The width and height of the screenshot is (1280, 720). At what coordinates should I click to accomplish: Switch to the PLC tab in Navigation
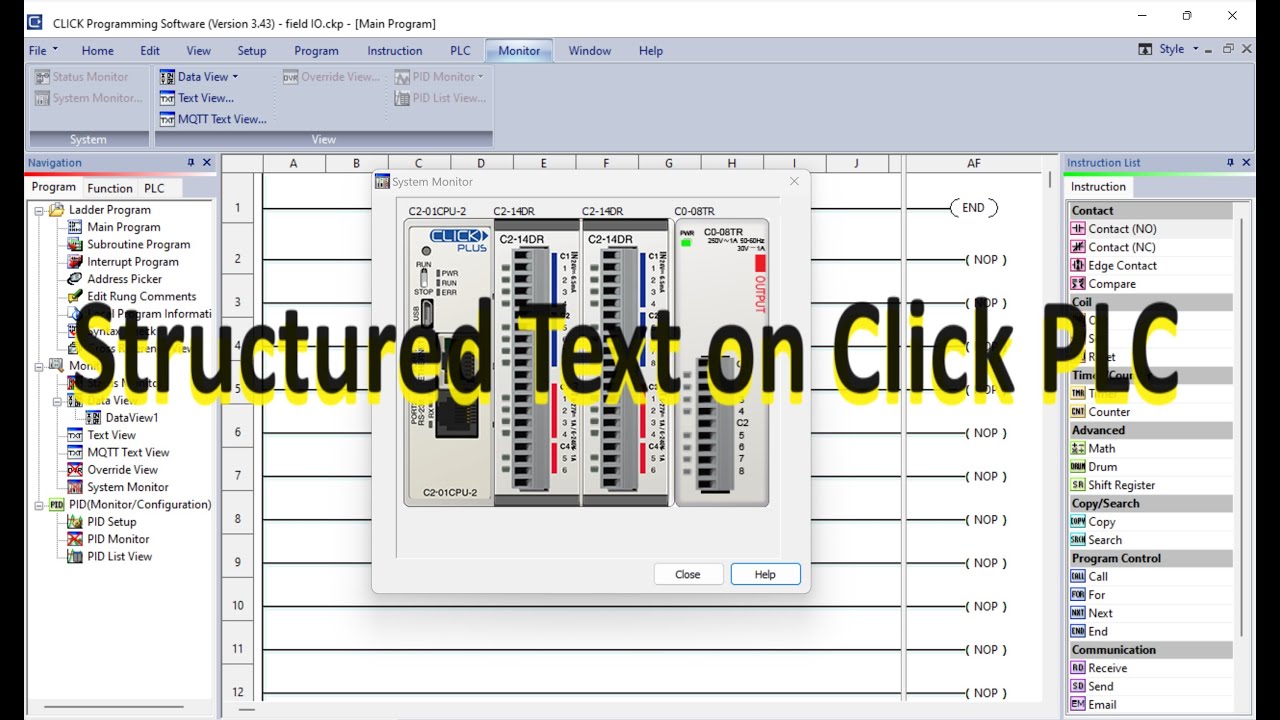(154, 188)
